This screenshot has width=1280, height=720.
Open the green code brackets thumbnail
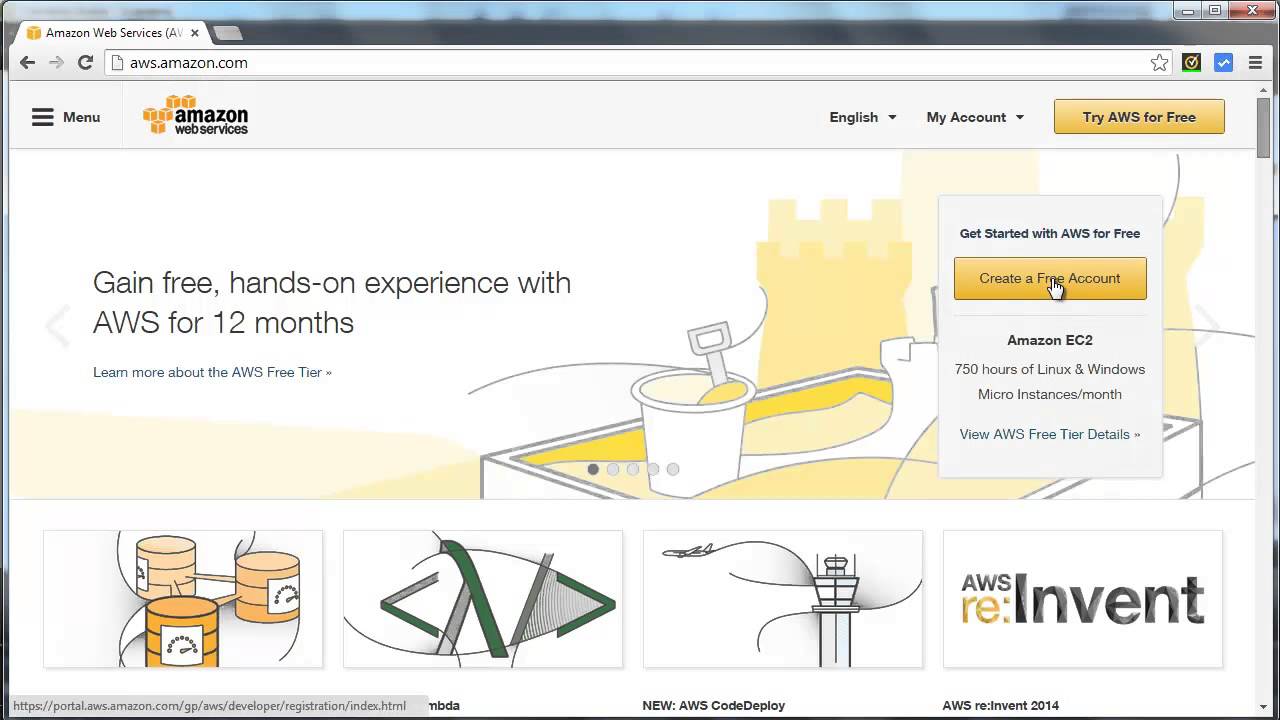[483, 599]
